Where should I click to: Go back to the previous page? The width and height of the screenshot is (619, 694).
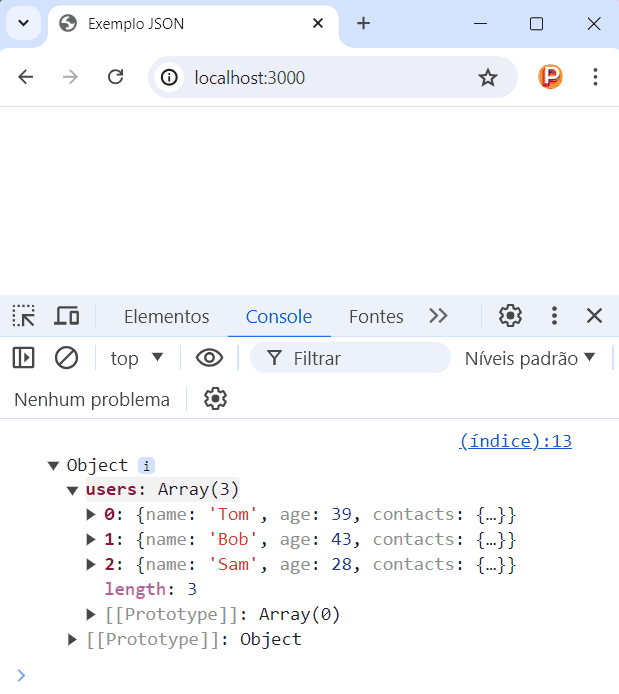pyautogui.click(x=26, y=77)
